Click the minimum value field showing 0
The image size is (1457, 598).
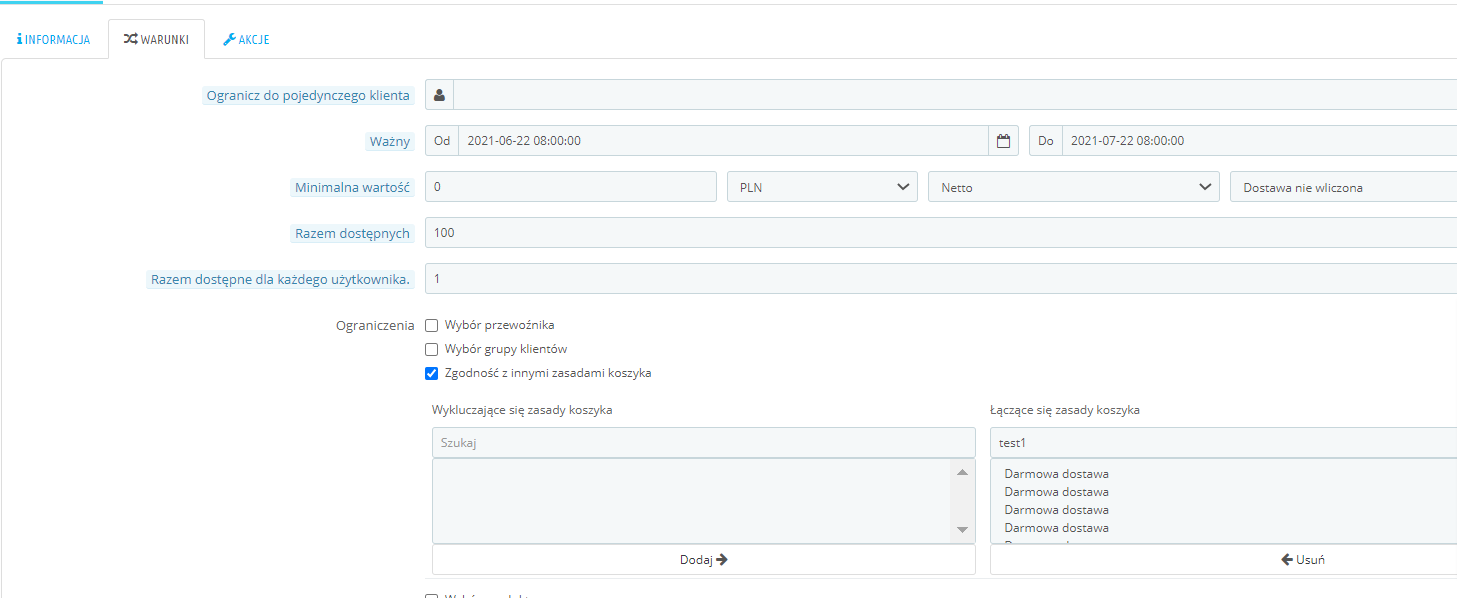571,187
